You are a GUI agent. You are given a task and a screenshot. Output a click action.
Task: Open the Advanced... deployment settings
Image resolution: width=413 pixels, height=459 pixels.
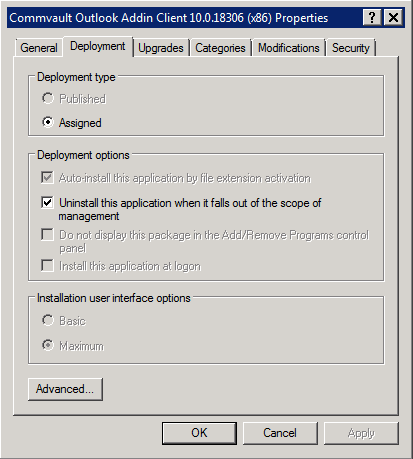click(65, 389)
